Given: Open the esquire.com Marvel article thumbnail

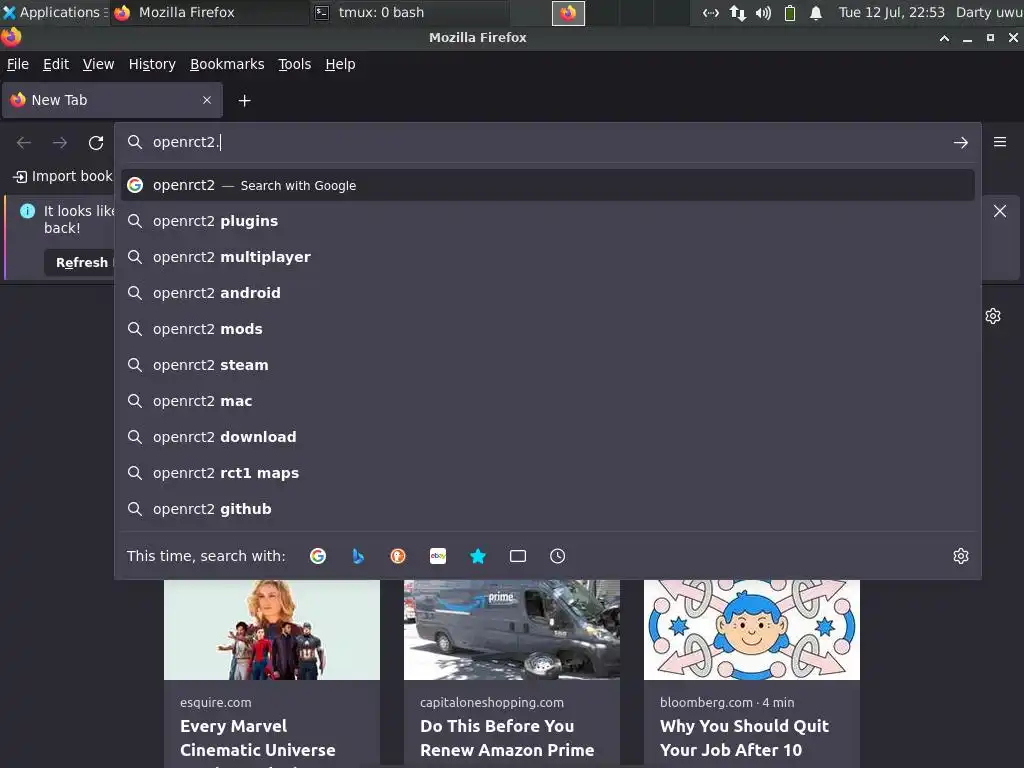Looking at the screenshot, I should click(x=272, y=630).
